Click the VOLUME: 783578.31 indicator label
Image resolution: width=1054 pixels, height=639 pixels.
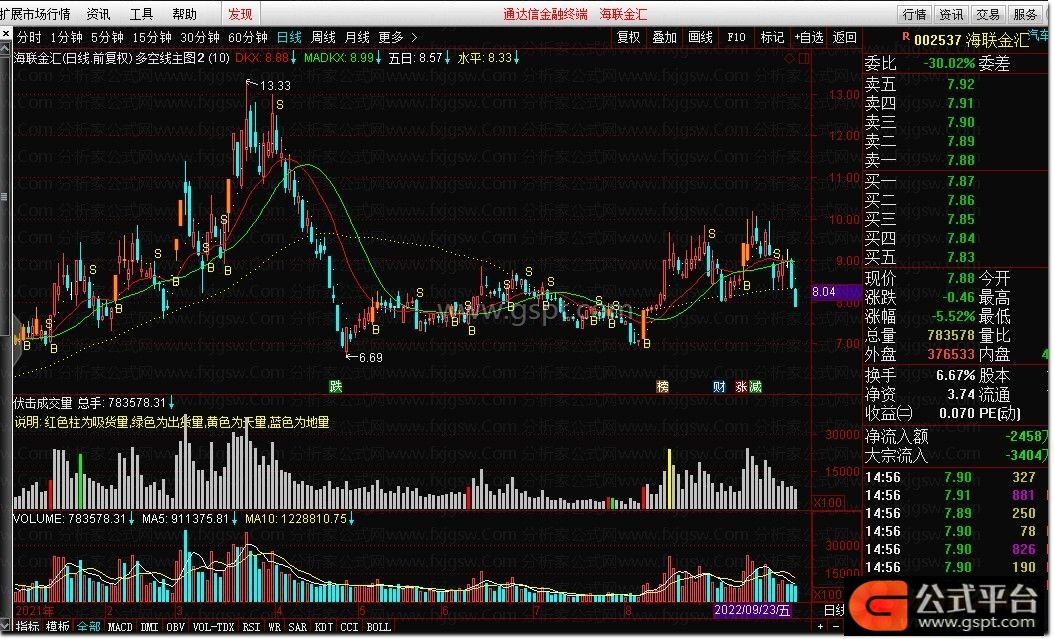pos(69,519)
